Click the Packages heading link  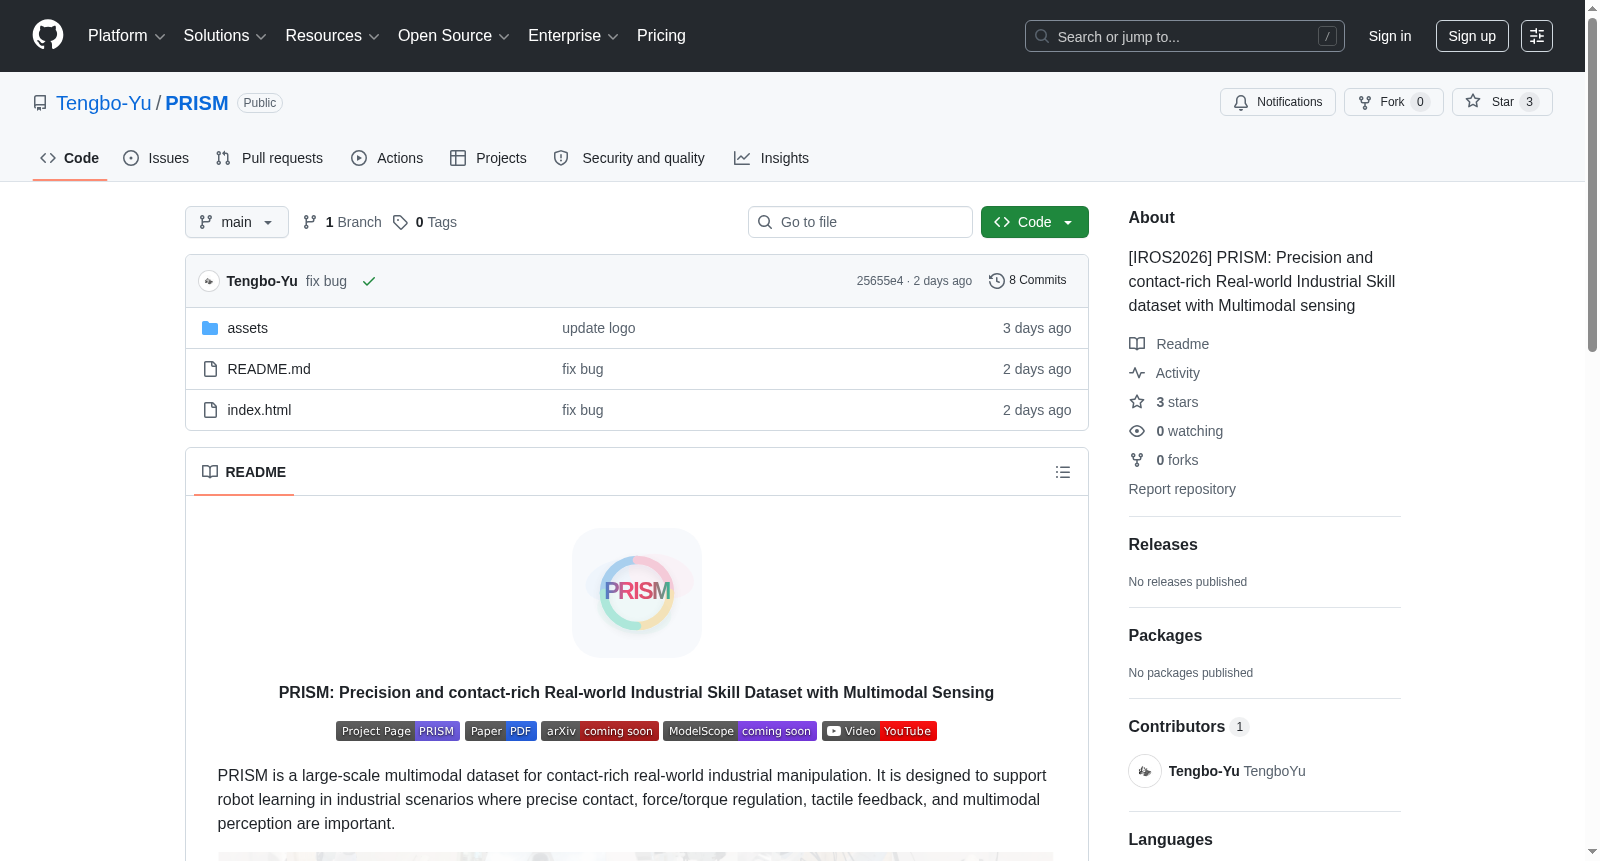[x=1165, y=636]
